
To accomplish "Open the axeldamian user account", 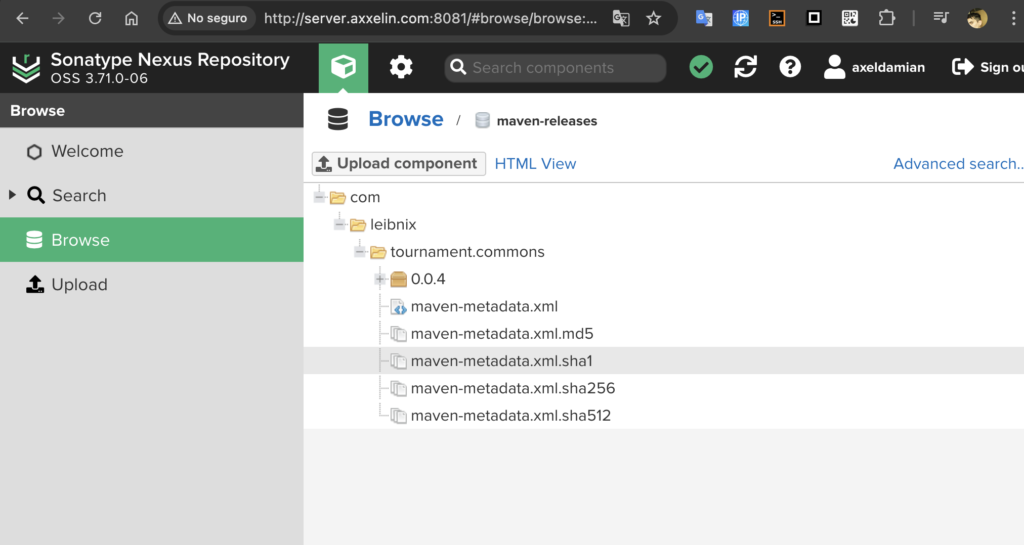I will tap(874, 68).
